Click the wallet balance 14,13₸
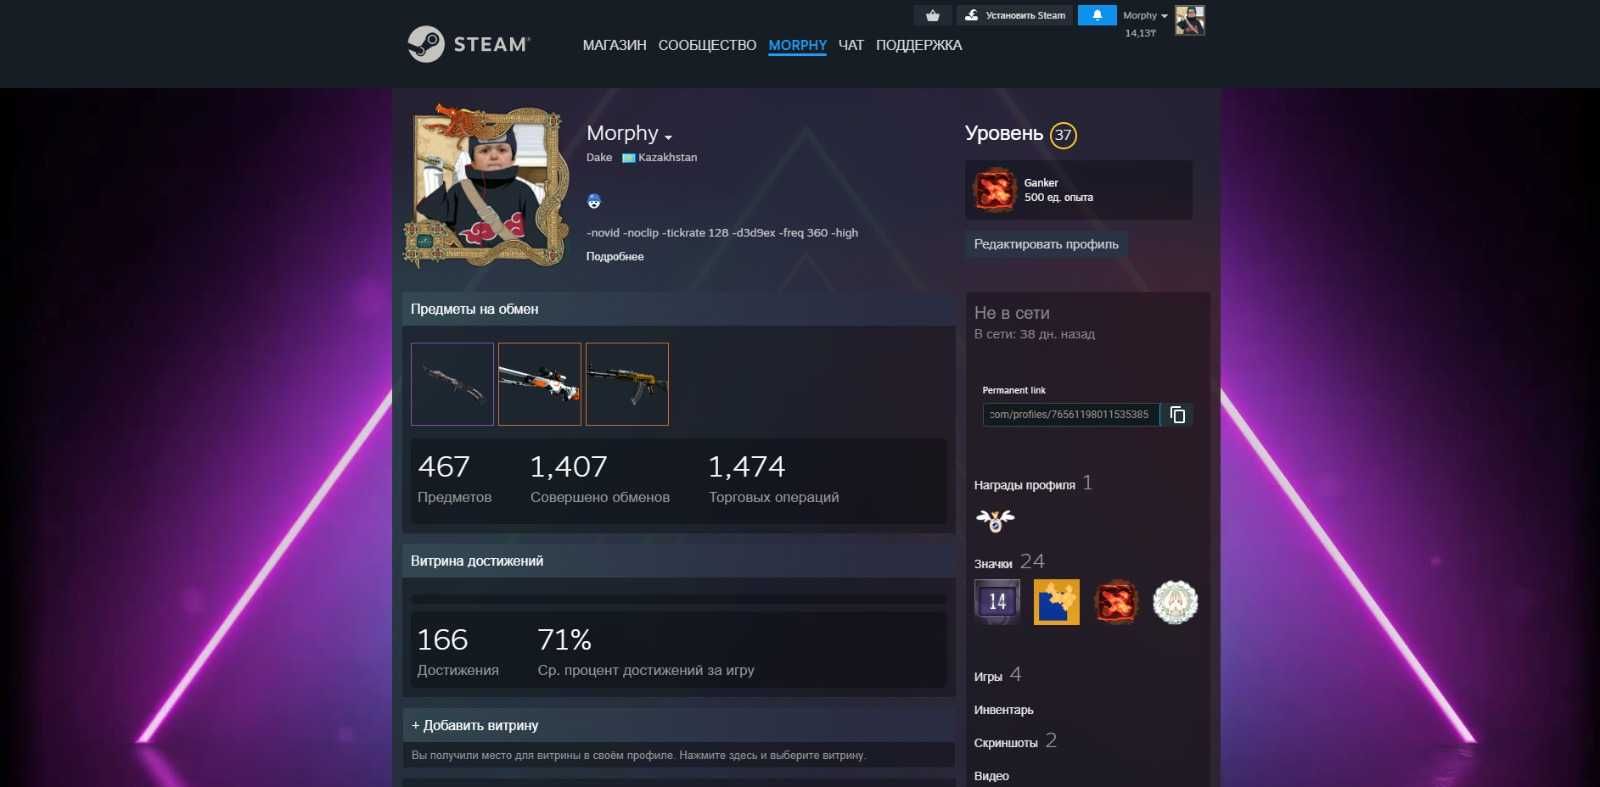1600x787 pixels. pyautogui.click(x=1140, y=33)
